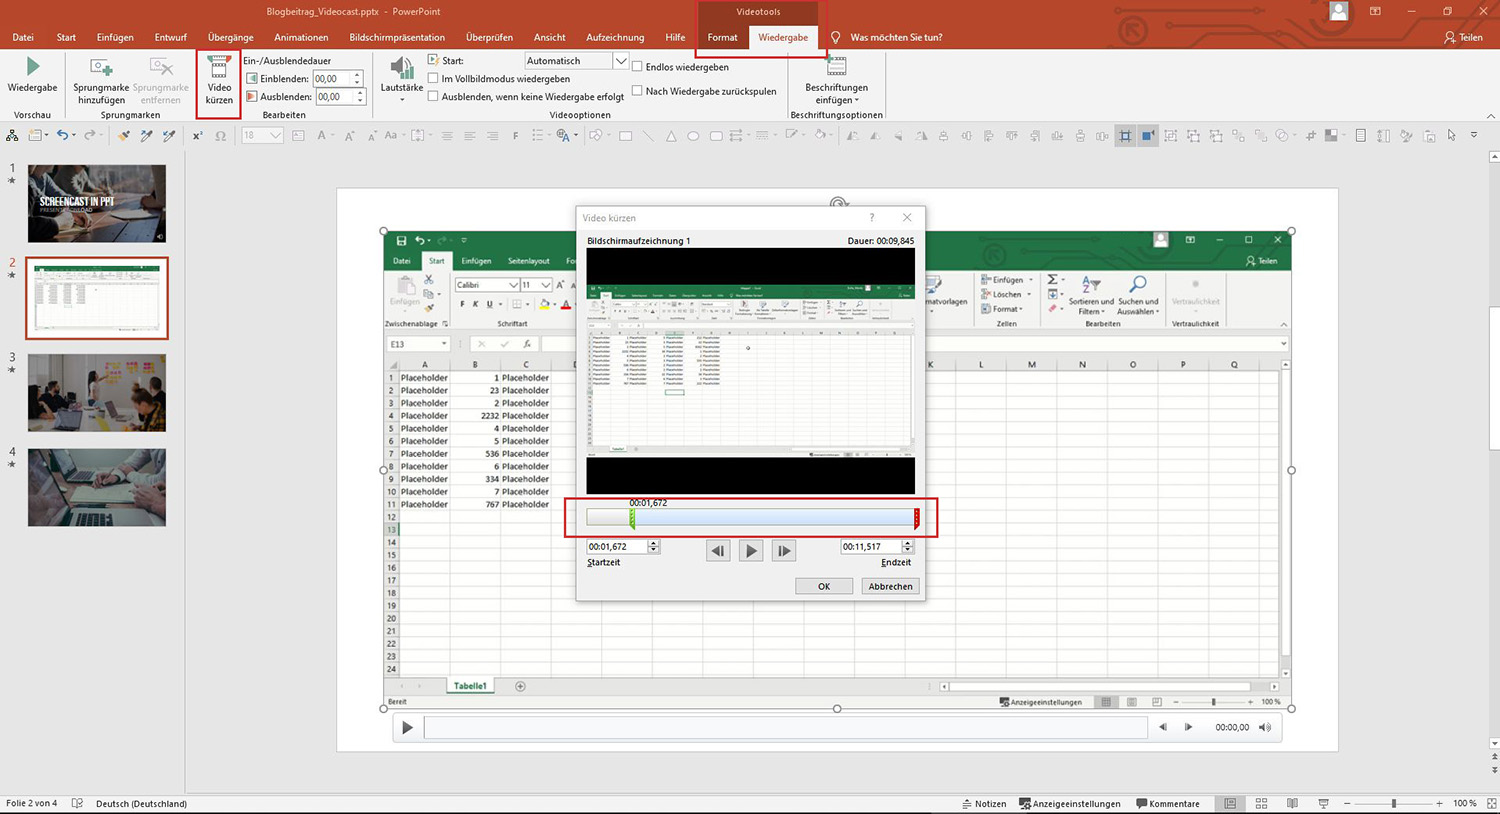Image resolution: width=1500 pixels, height=814 pixels.
Task: Click the zoom slider in status bar
Action: [1393, 803]
